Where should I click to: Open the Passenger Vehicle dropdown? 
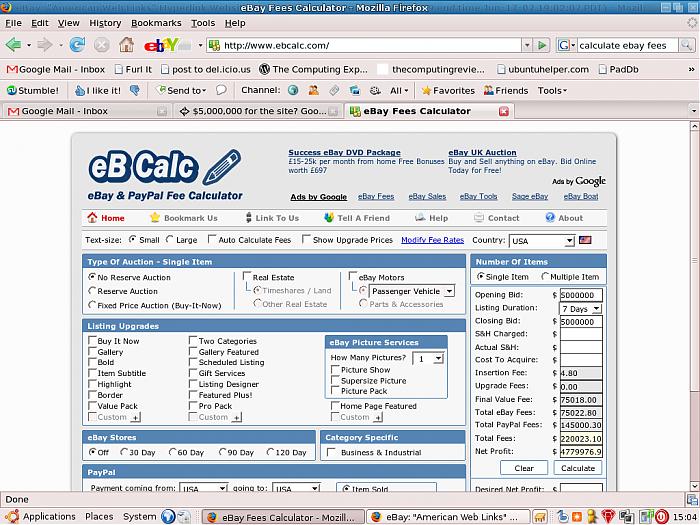412,291
